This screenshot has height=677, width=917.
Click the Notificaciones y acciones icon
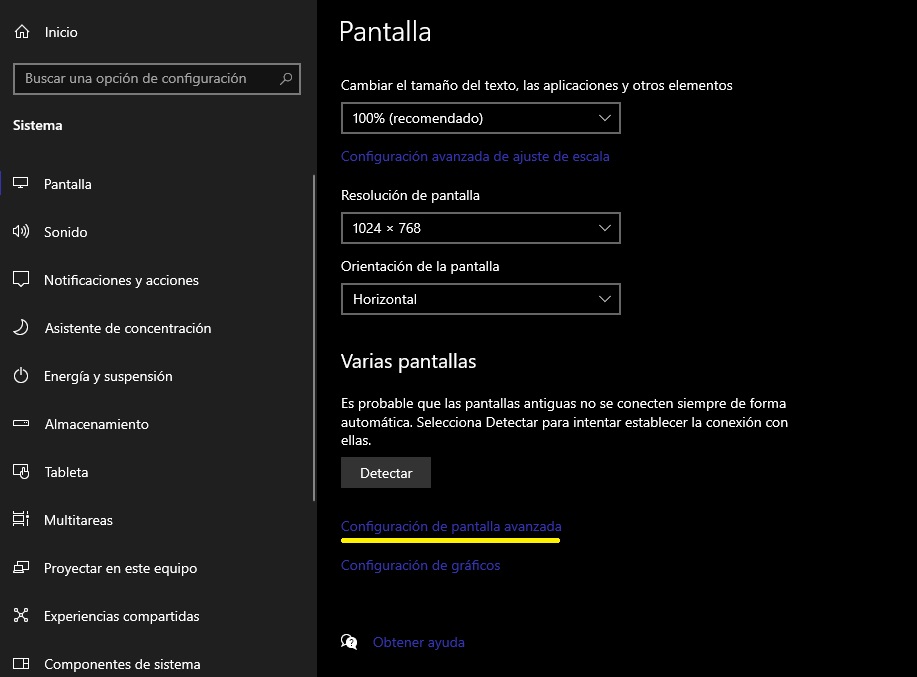point(21,280)
